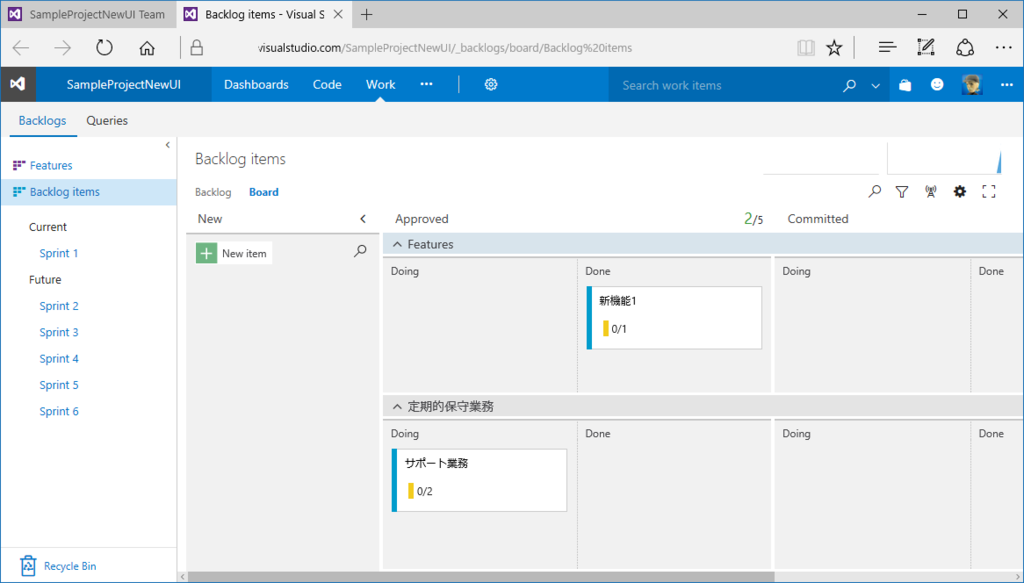Open the Dashboards hub
Viewport: 1024px width, 583px height.
[256, 84]
